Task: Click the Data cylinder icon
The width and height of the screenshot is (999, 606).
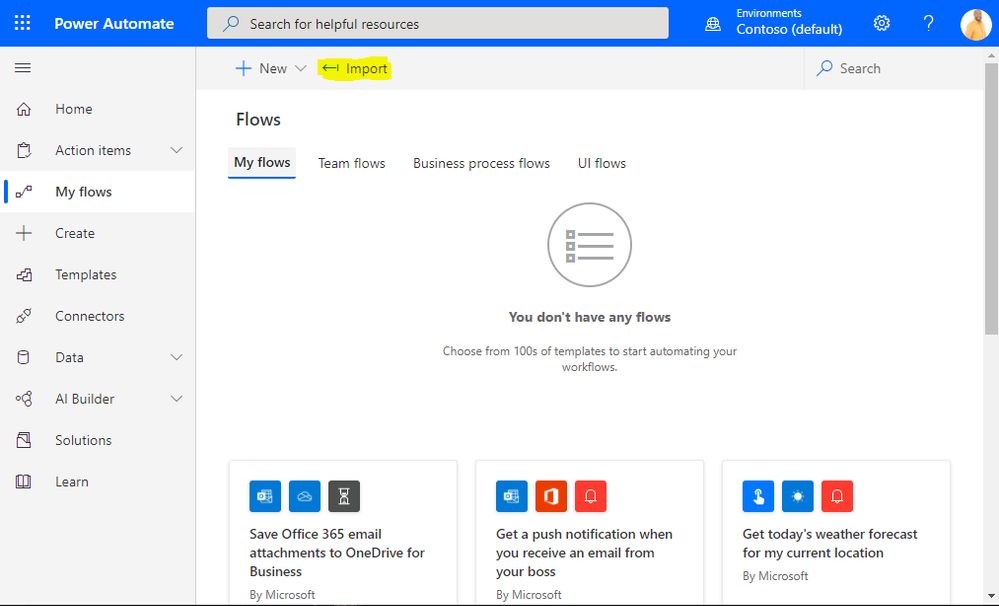Action: point(24,357)
